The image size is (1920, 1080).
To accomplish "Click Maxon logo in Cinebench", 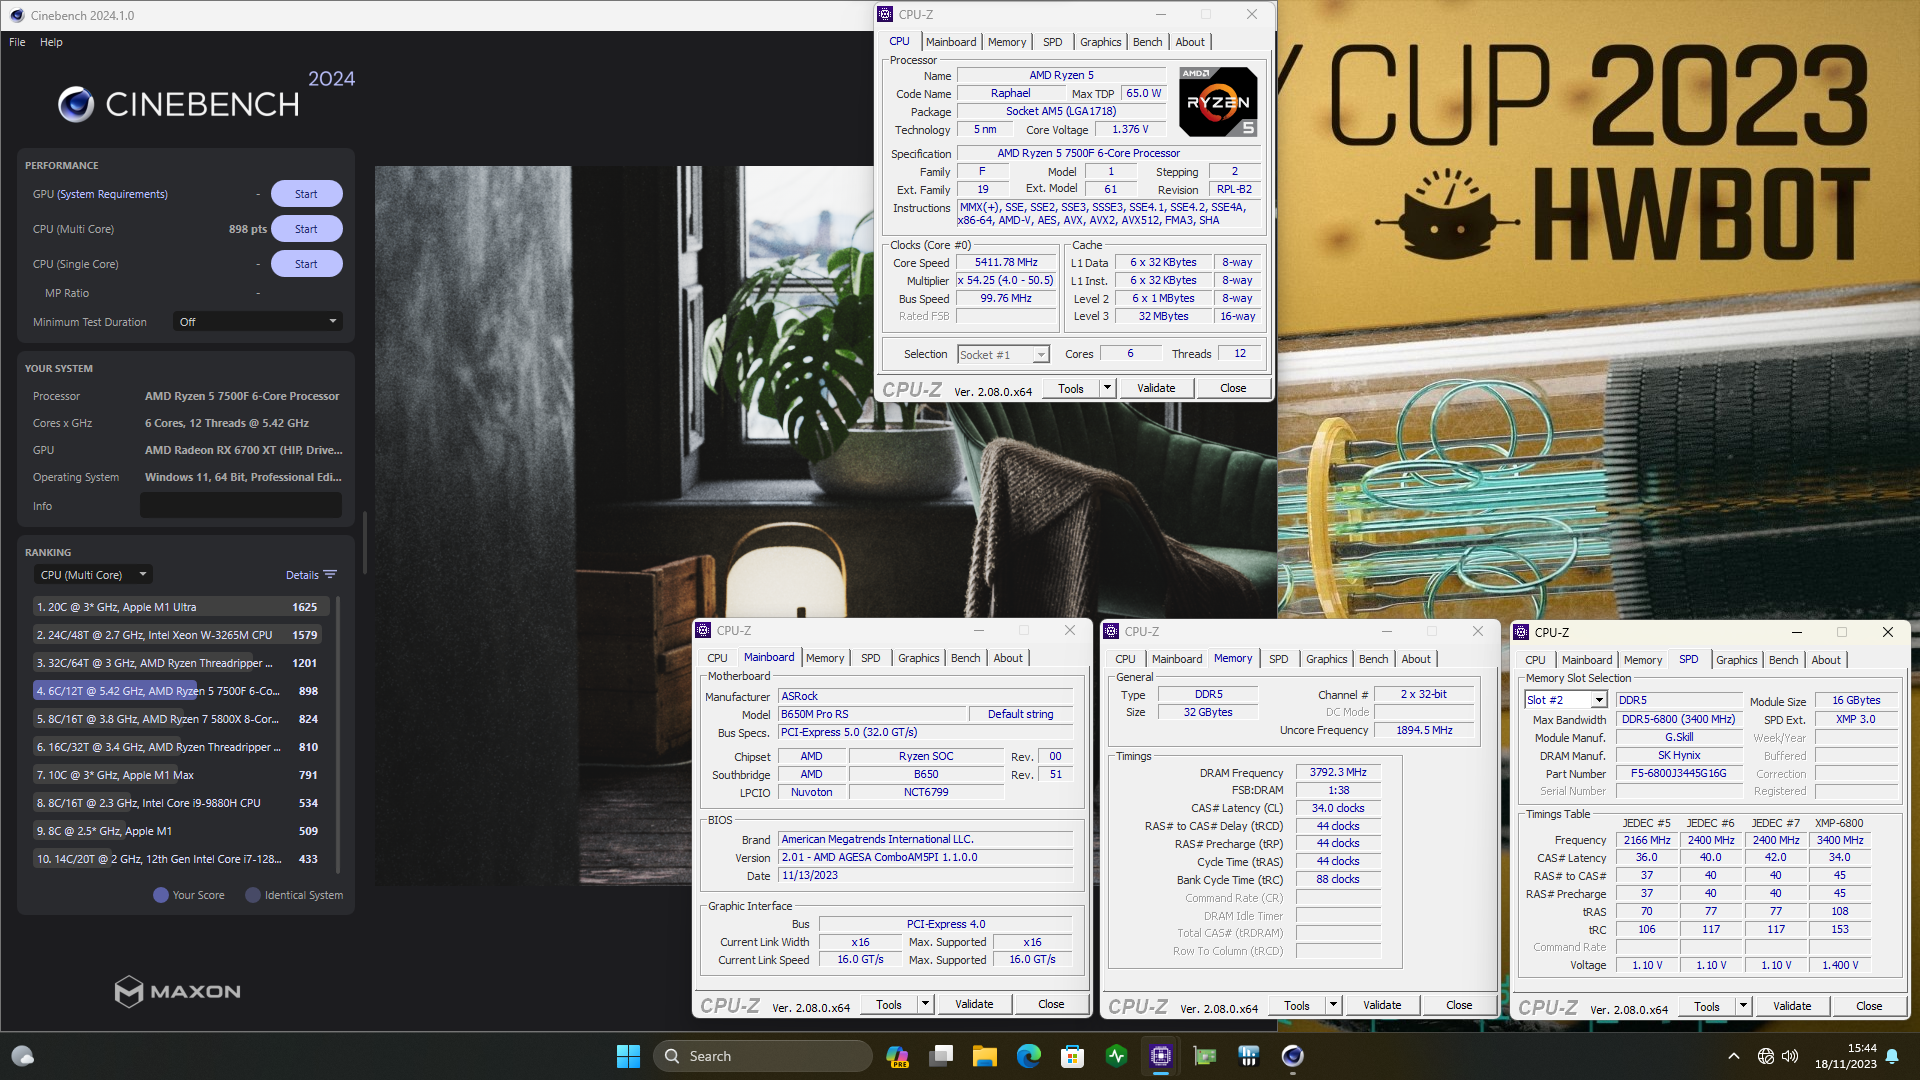I will click(178, 991).
